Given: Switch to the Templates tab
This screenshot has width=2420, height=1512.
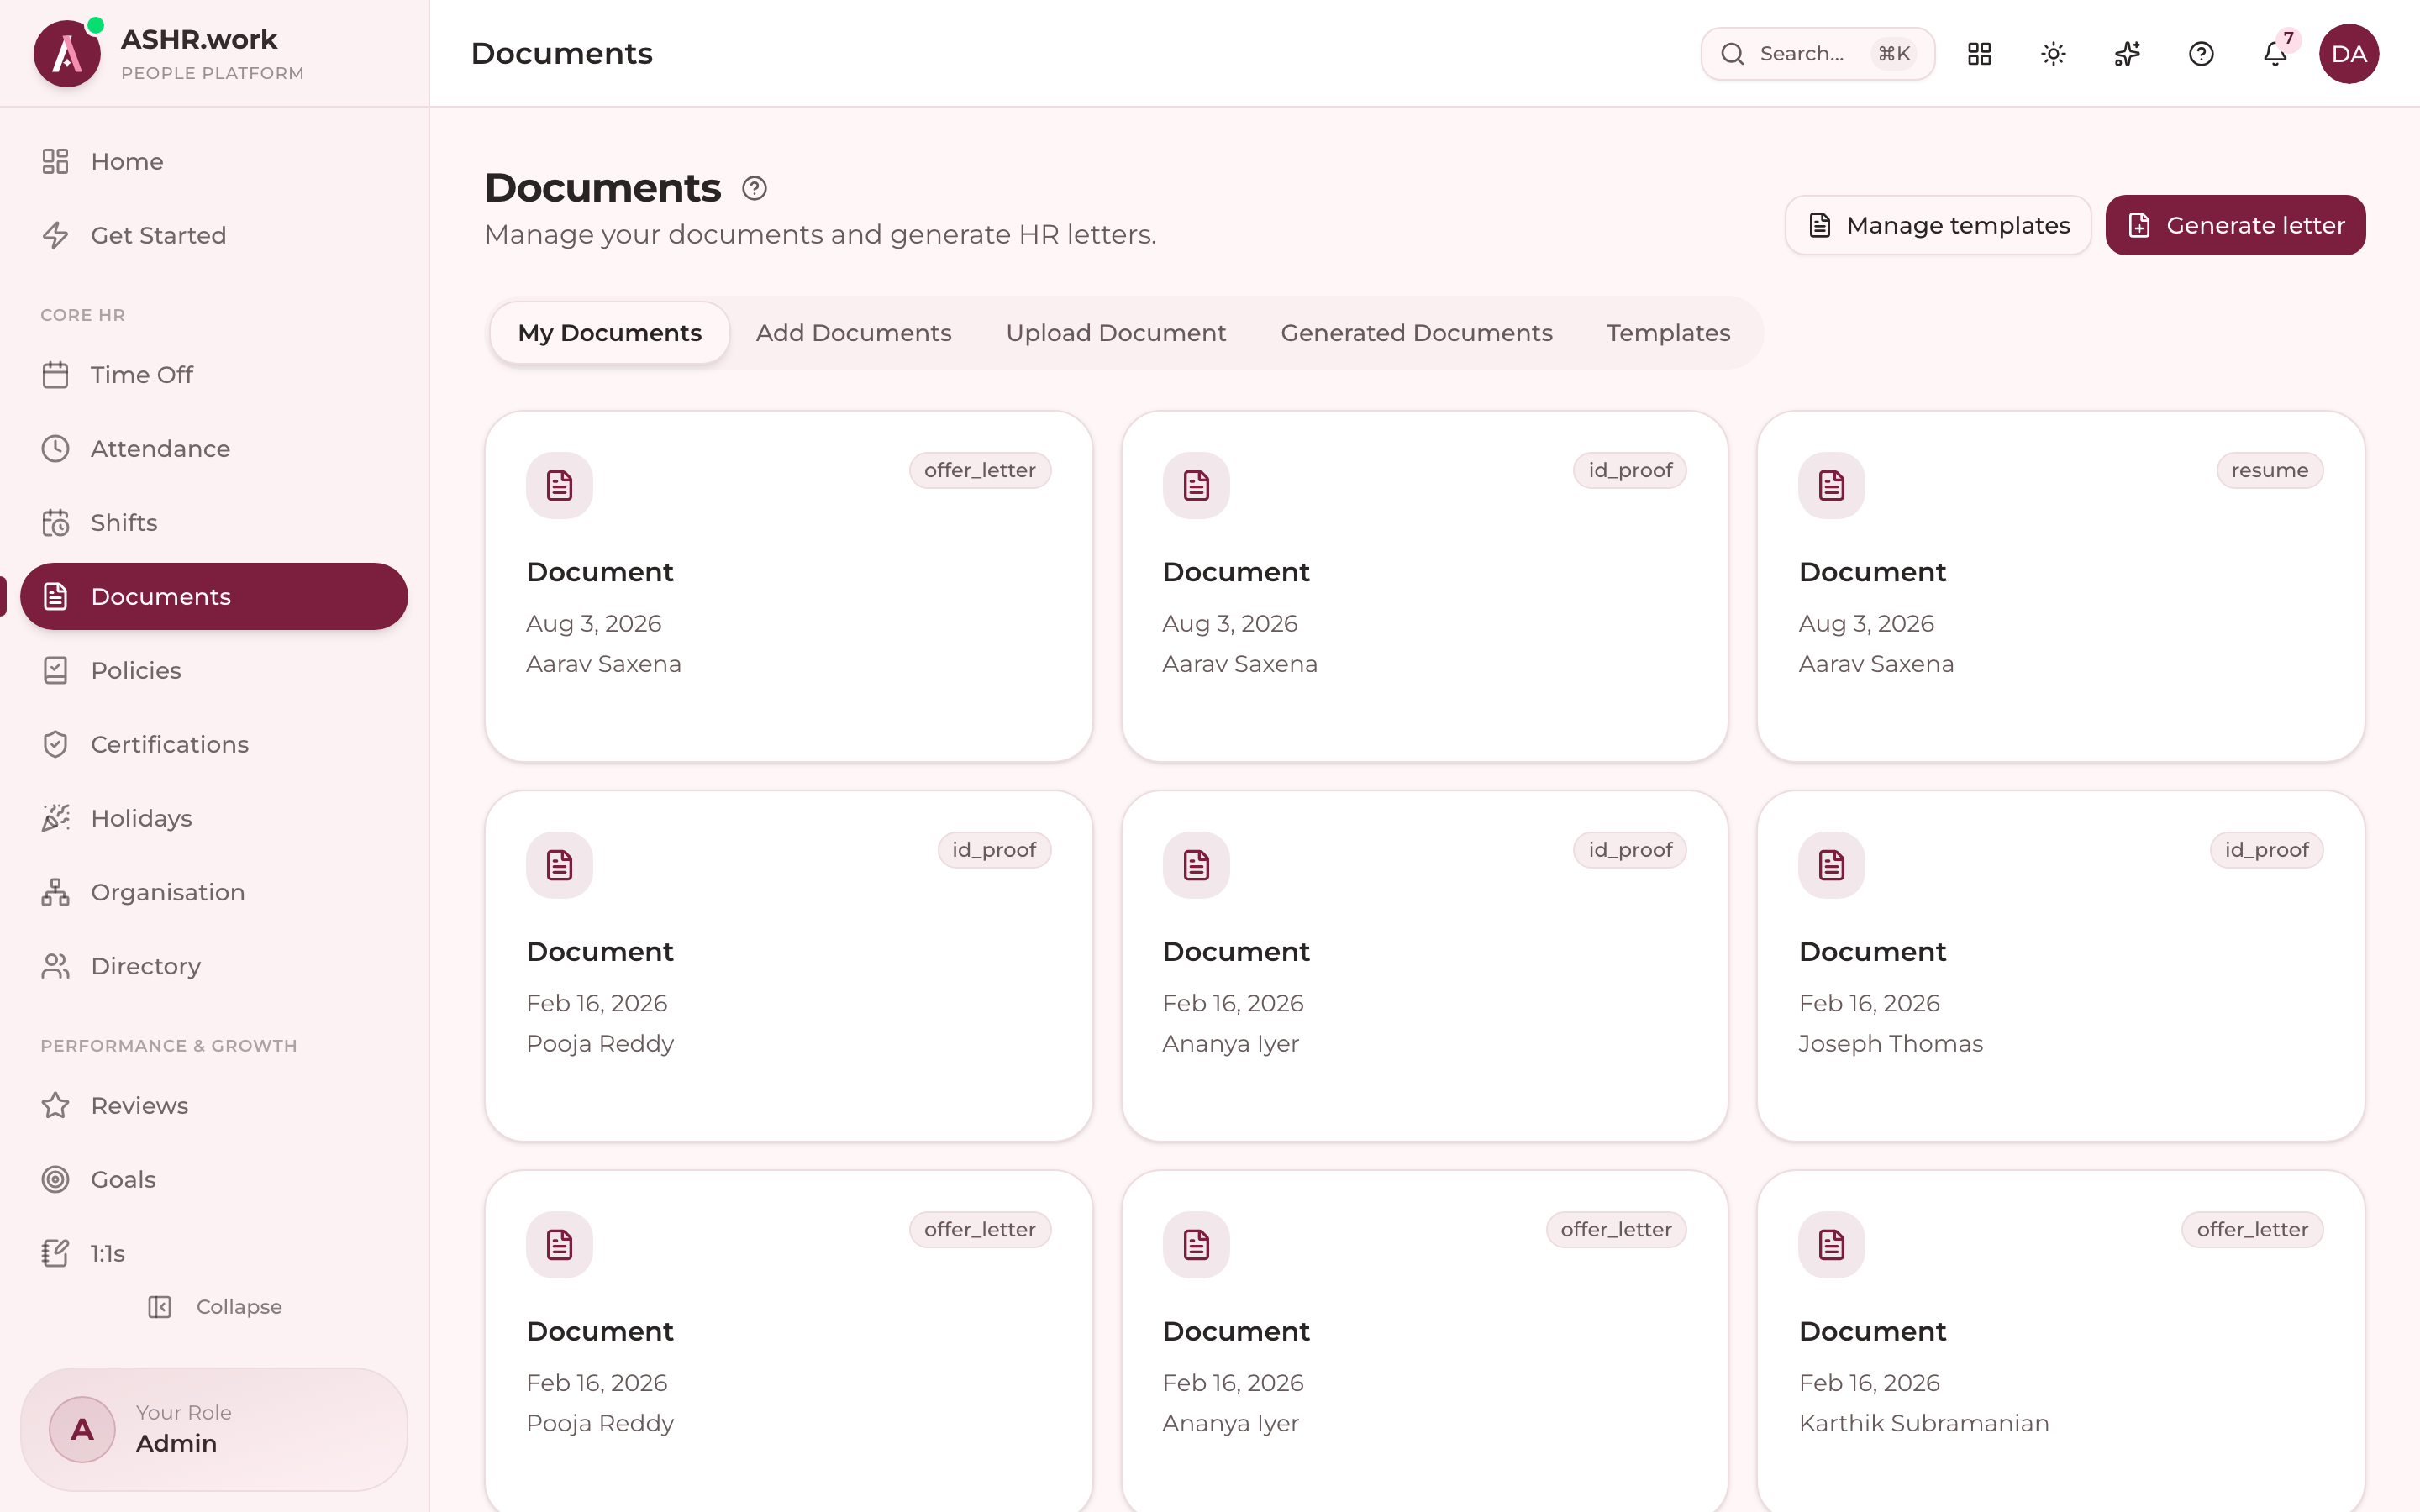Looking at the screenshot, I should tap(1668, 333).
